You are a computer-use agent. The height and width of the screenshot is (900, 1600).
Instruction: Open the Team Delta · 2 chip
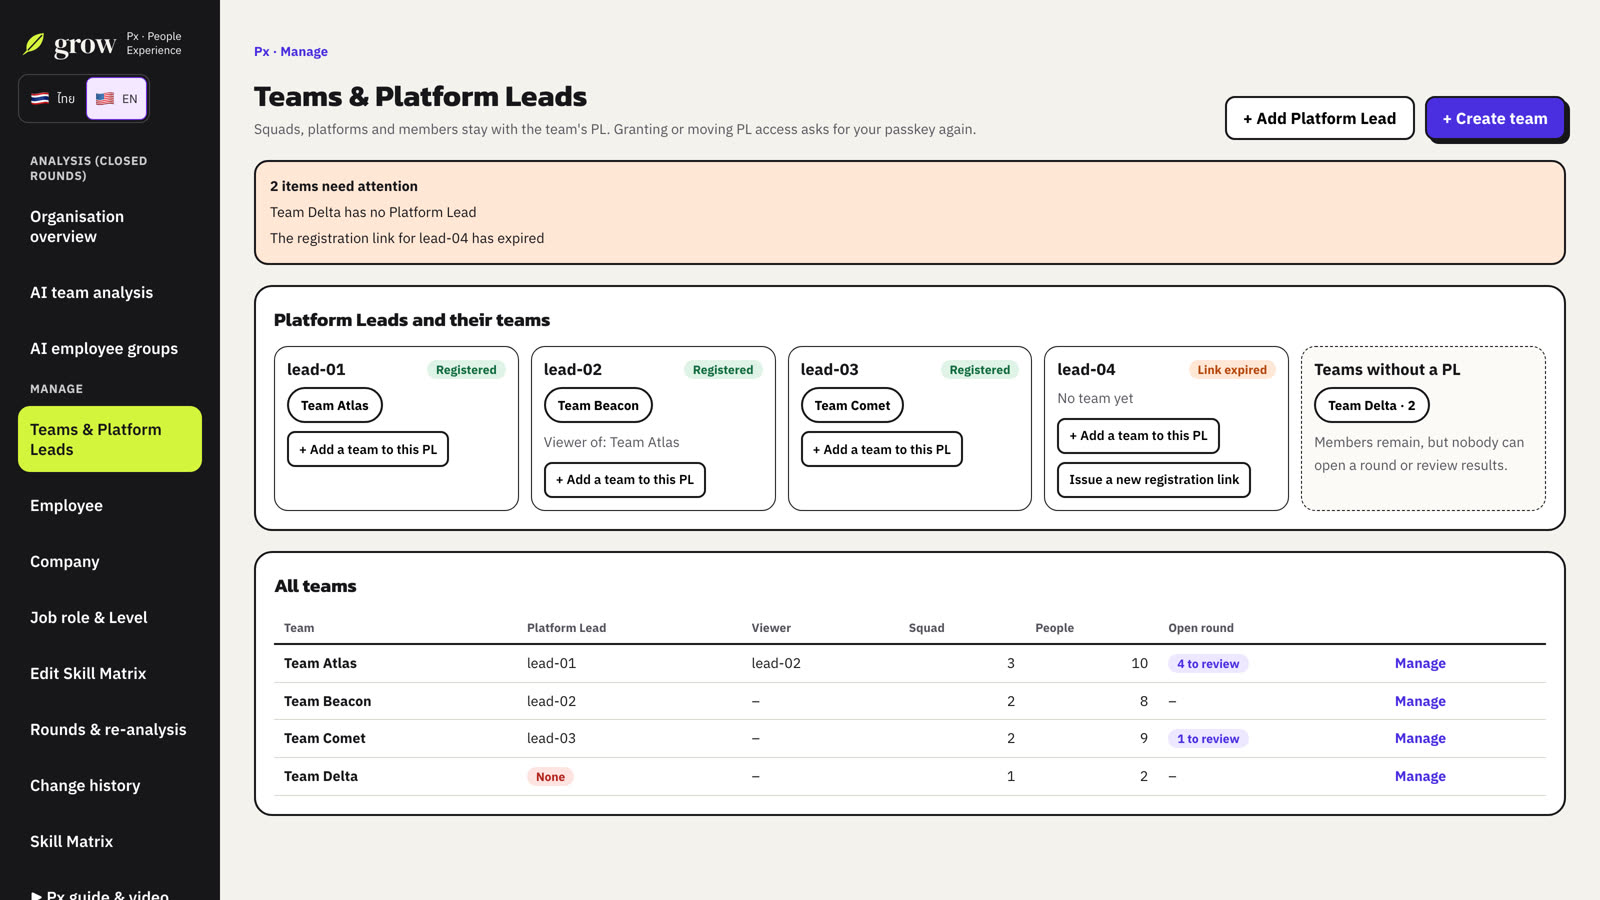pyautogui.click(x=1372, y=405)
